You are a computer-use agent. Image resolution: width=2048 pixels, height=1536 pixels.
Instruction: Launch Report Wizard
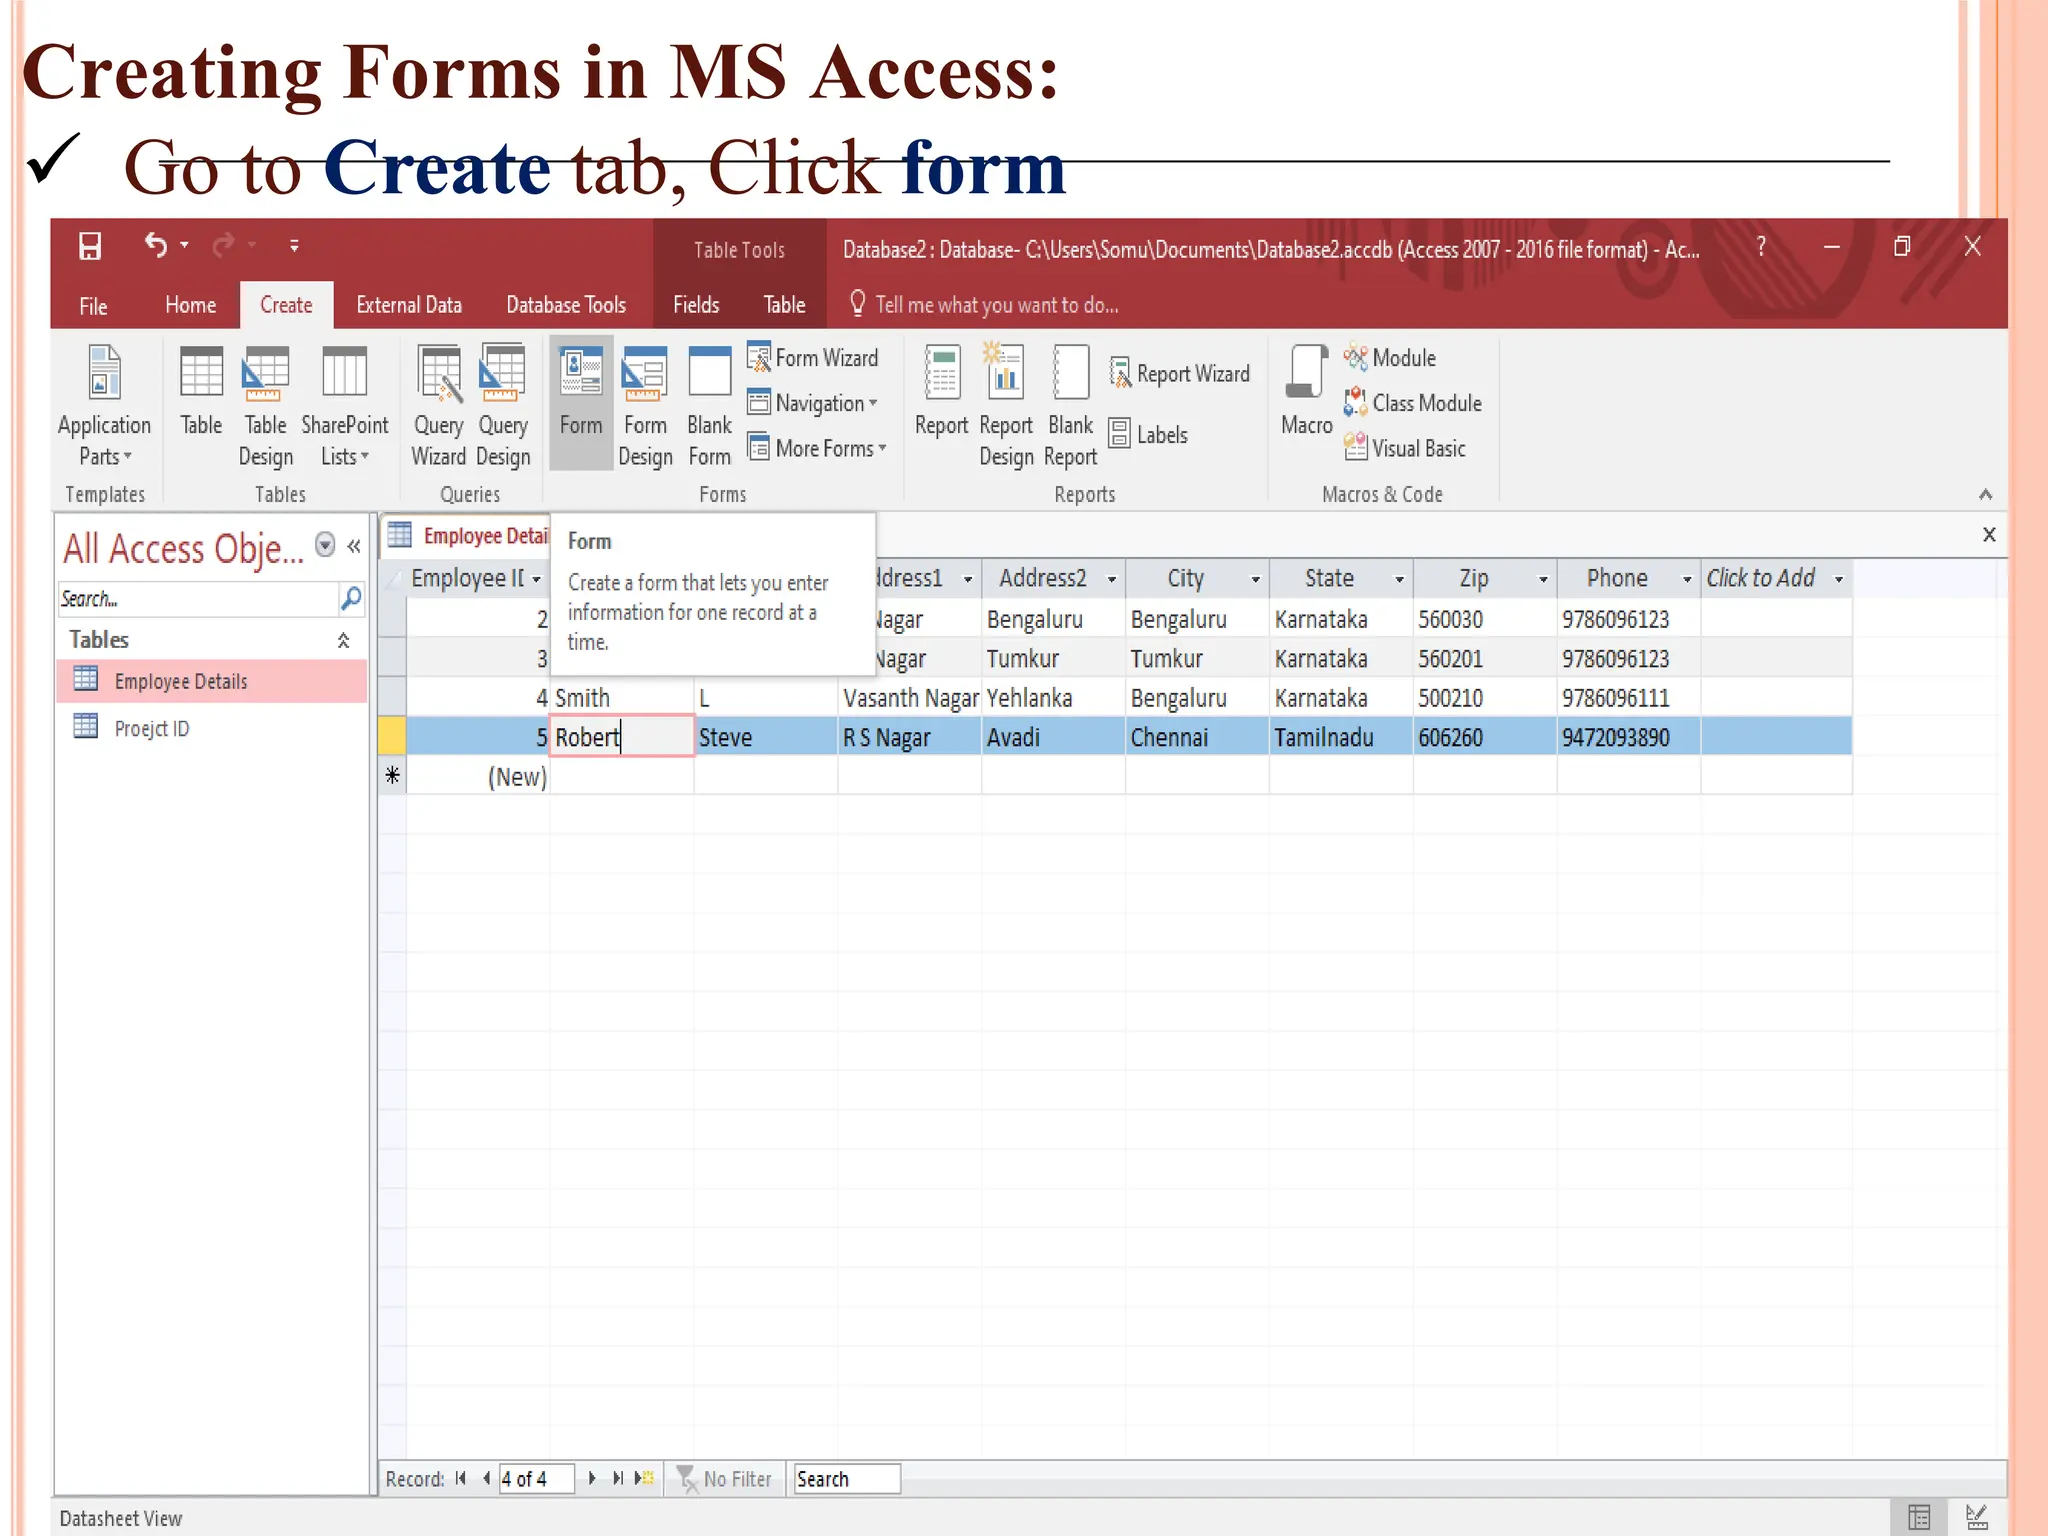coord(1180,374)
